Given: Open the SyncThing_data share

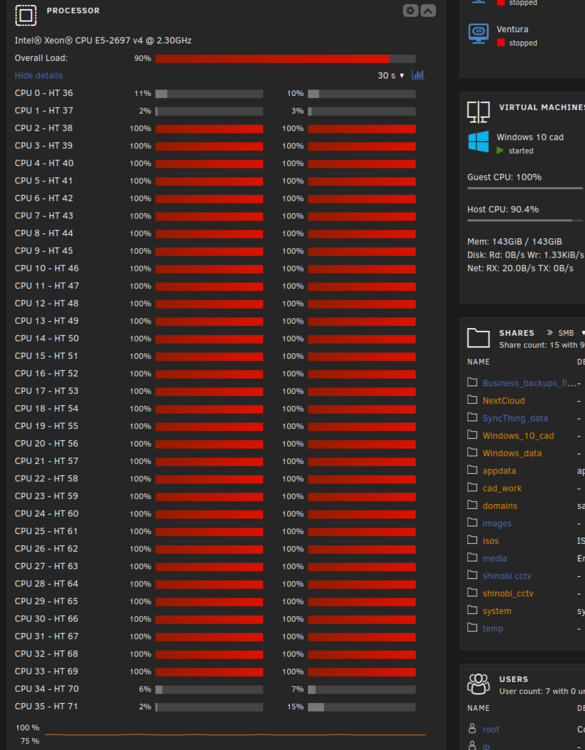Looking at the screenshot, I should coord(515,419).
